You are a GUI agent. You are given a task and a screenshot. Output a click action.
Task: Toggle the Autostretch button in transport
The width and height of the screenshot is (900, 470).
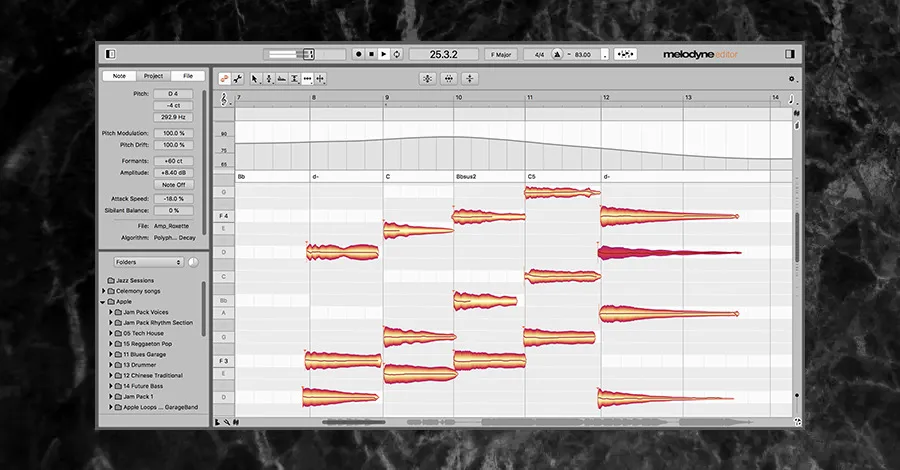(x=625, y=55)
